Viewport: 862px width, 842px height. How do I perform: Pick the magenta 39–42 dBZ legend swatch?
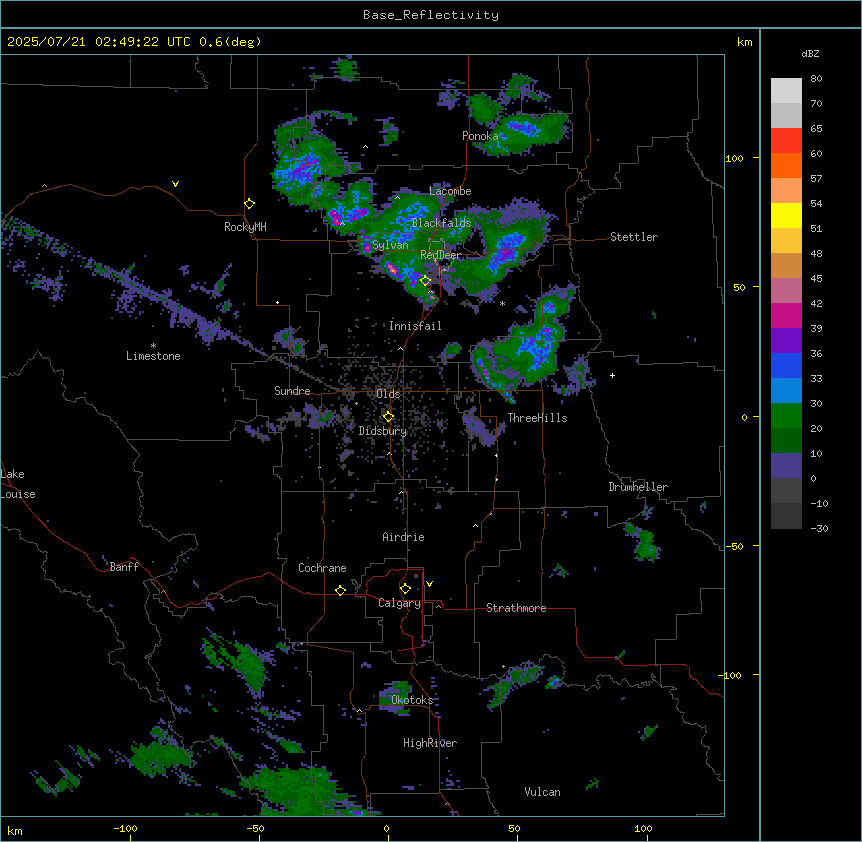click(786, 315)
